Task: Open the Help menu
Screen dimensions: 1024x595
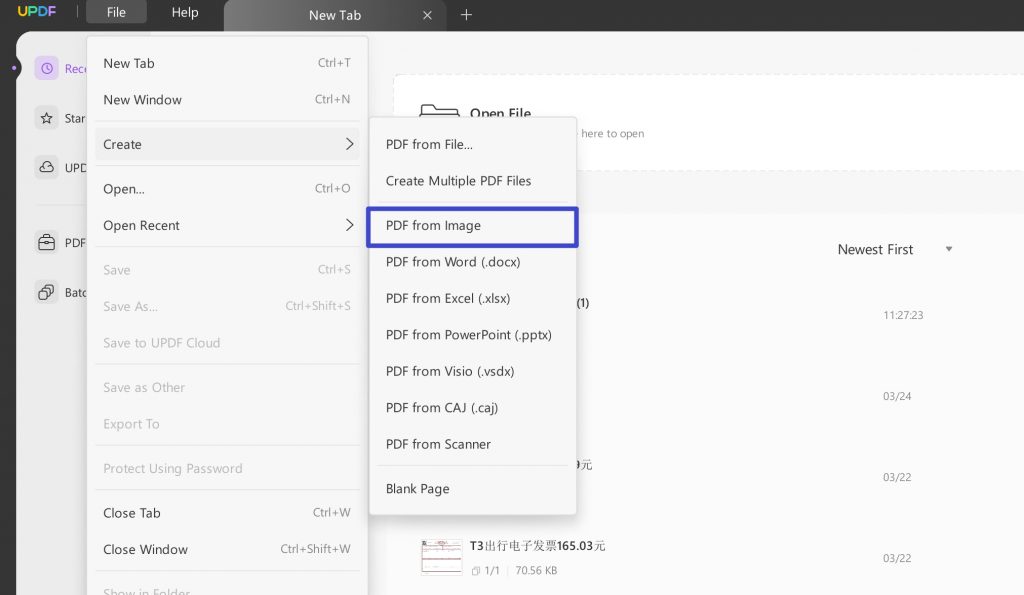Action: 185,12
